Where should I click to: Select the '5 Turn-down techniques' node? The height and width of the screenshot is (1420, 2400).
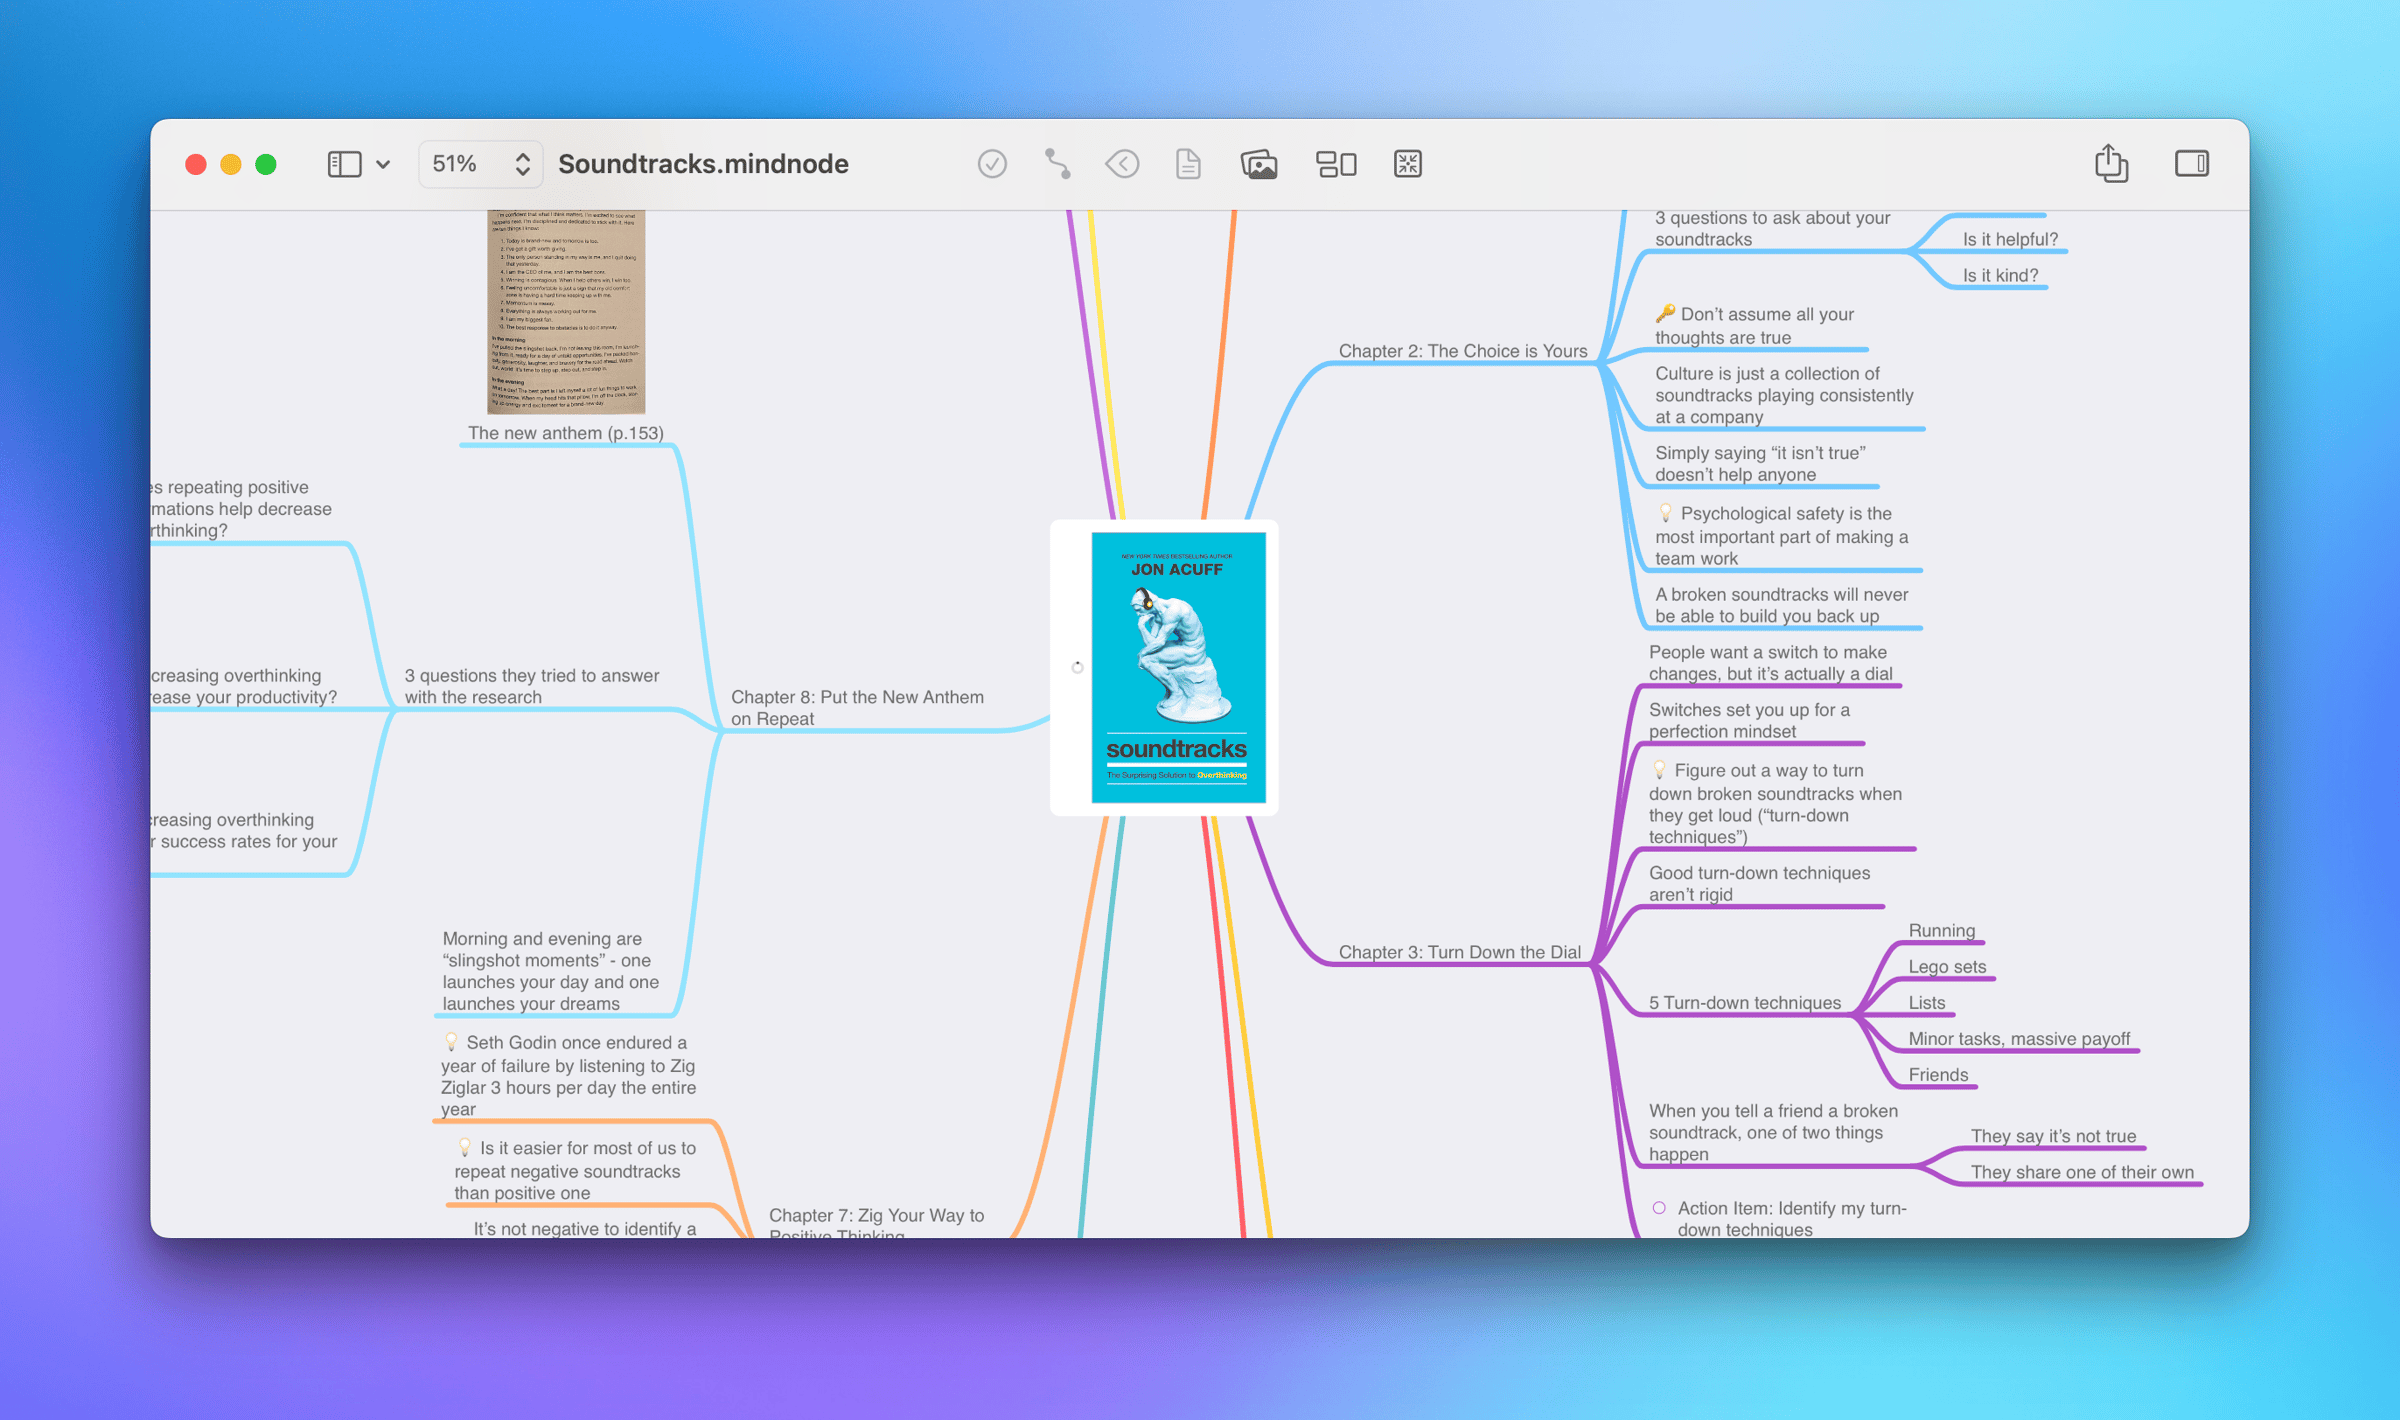[1744, 1003]
